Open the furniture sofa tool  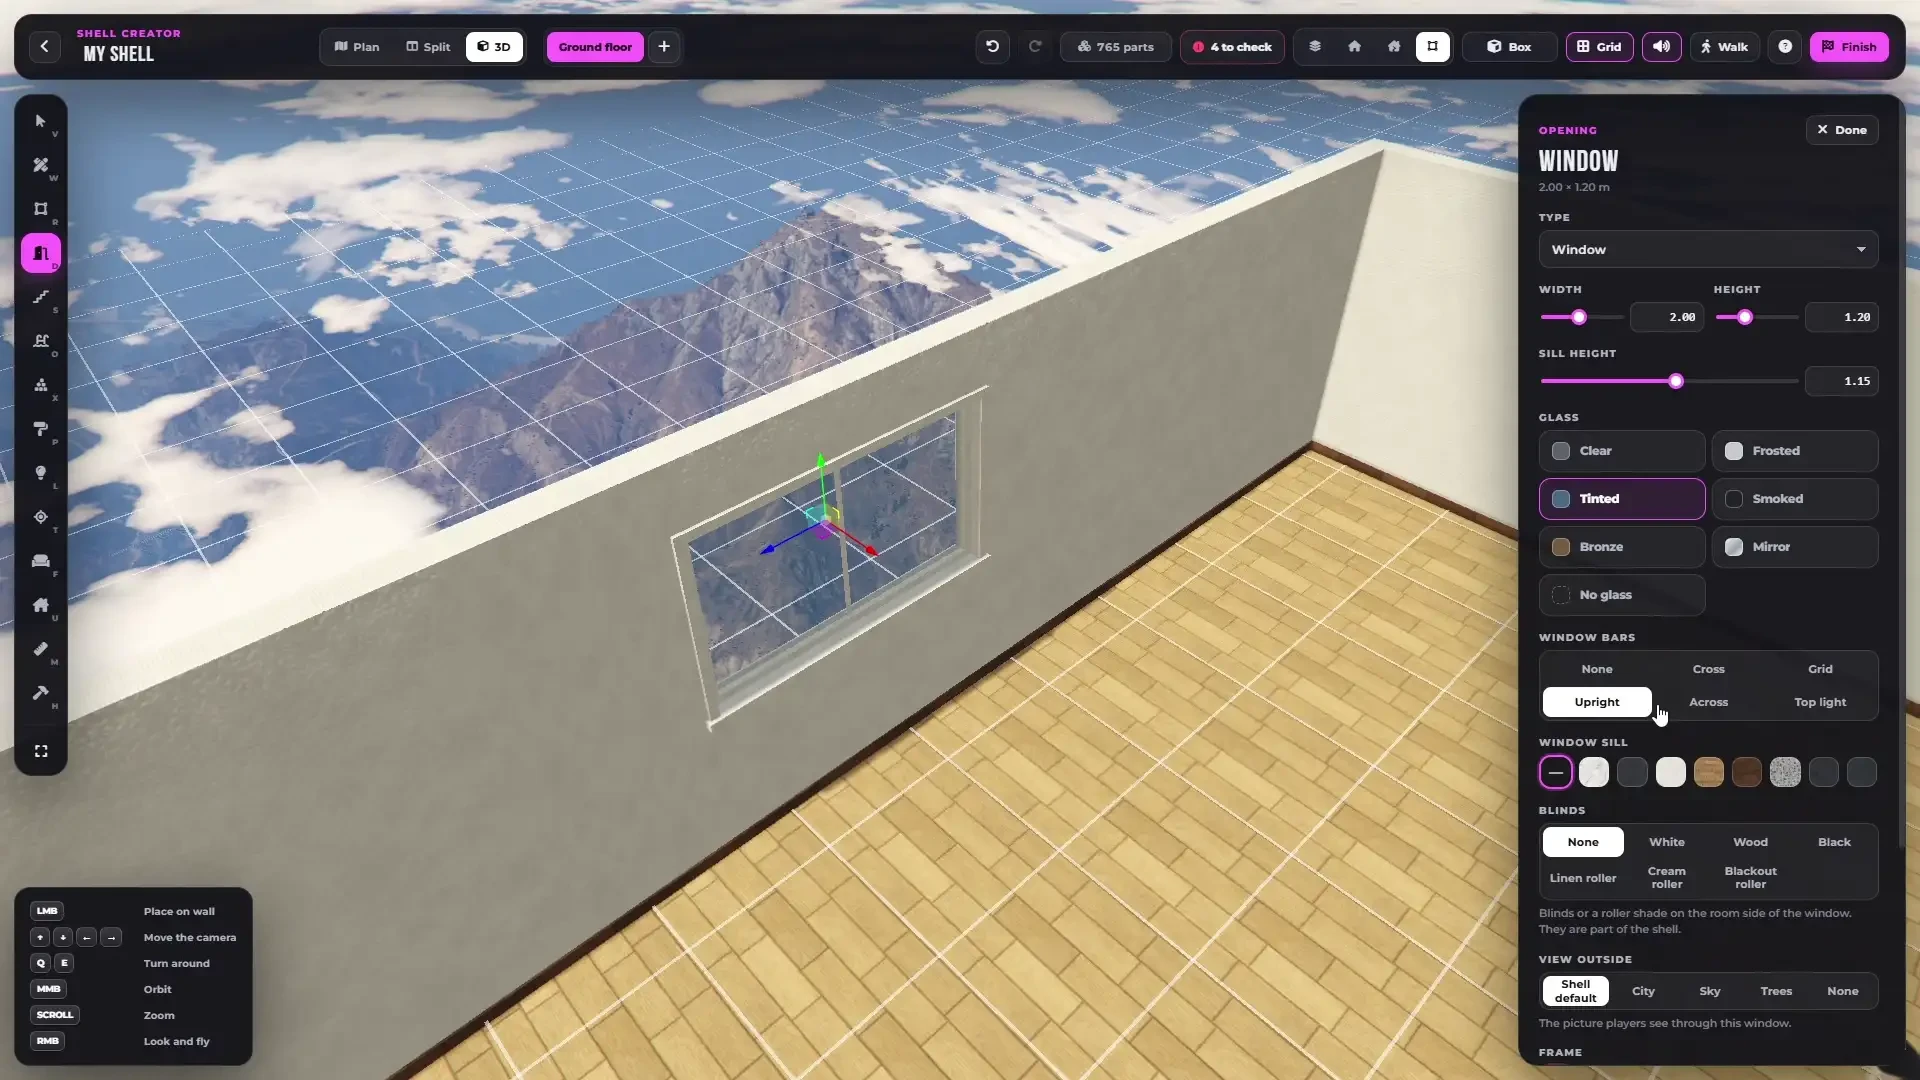point(41,561)
